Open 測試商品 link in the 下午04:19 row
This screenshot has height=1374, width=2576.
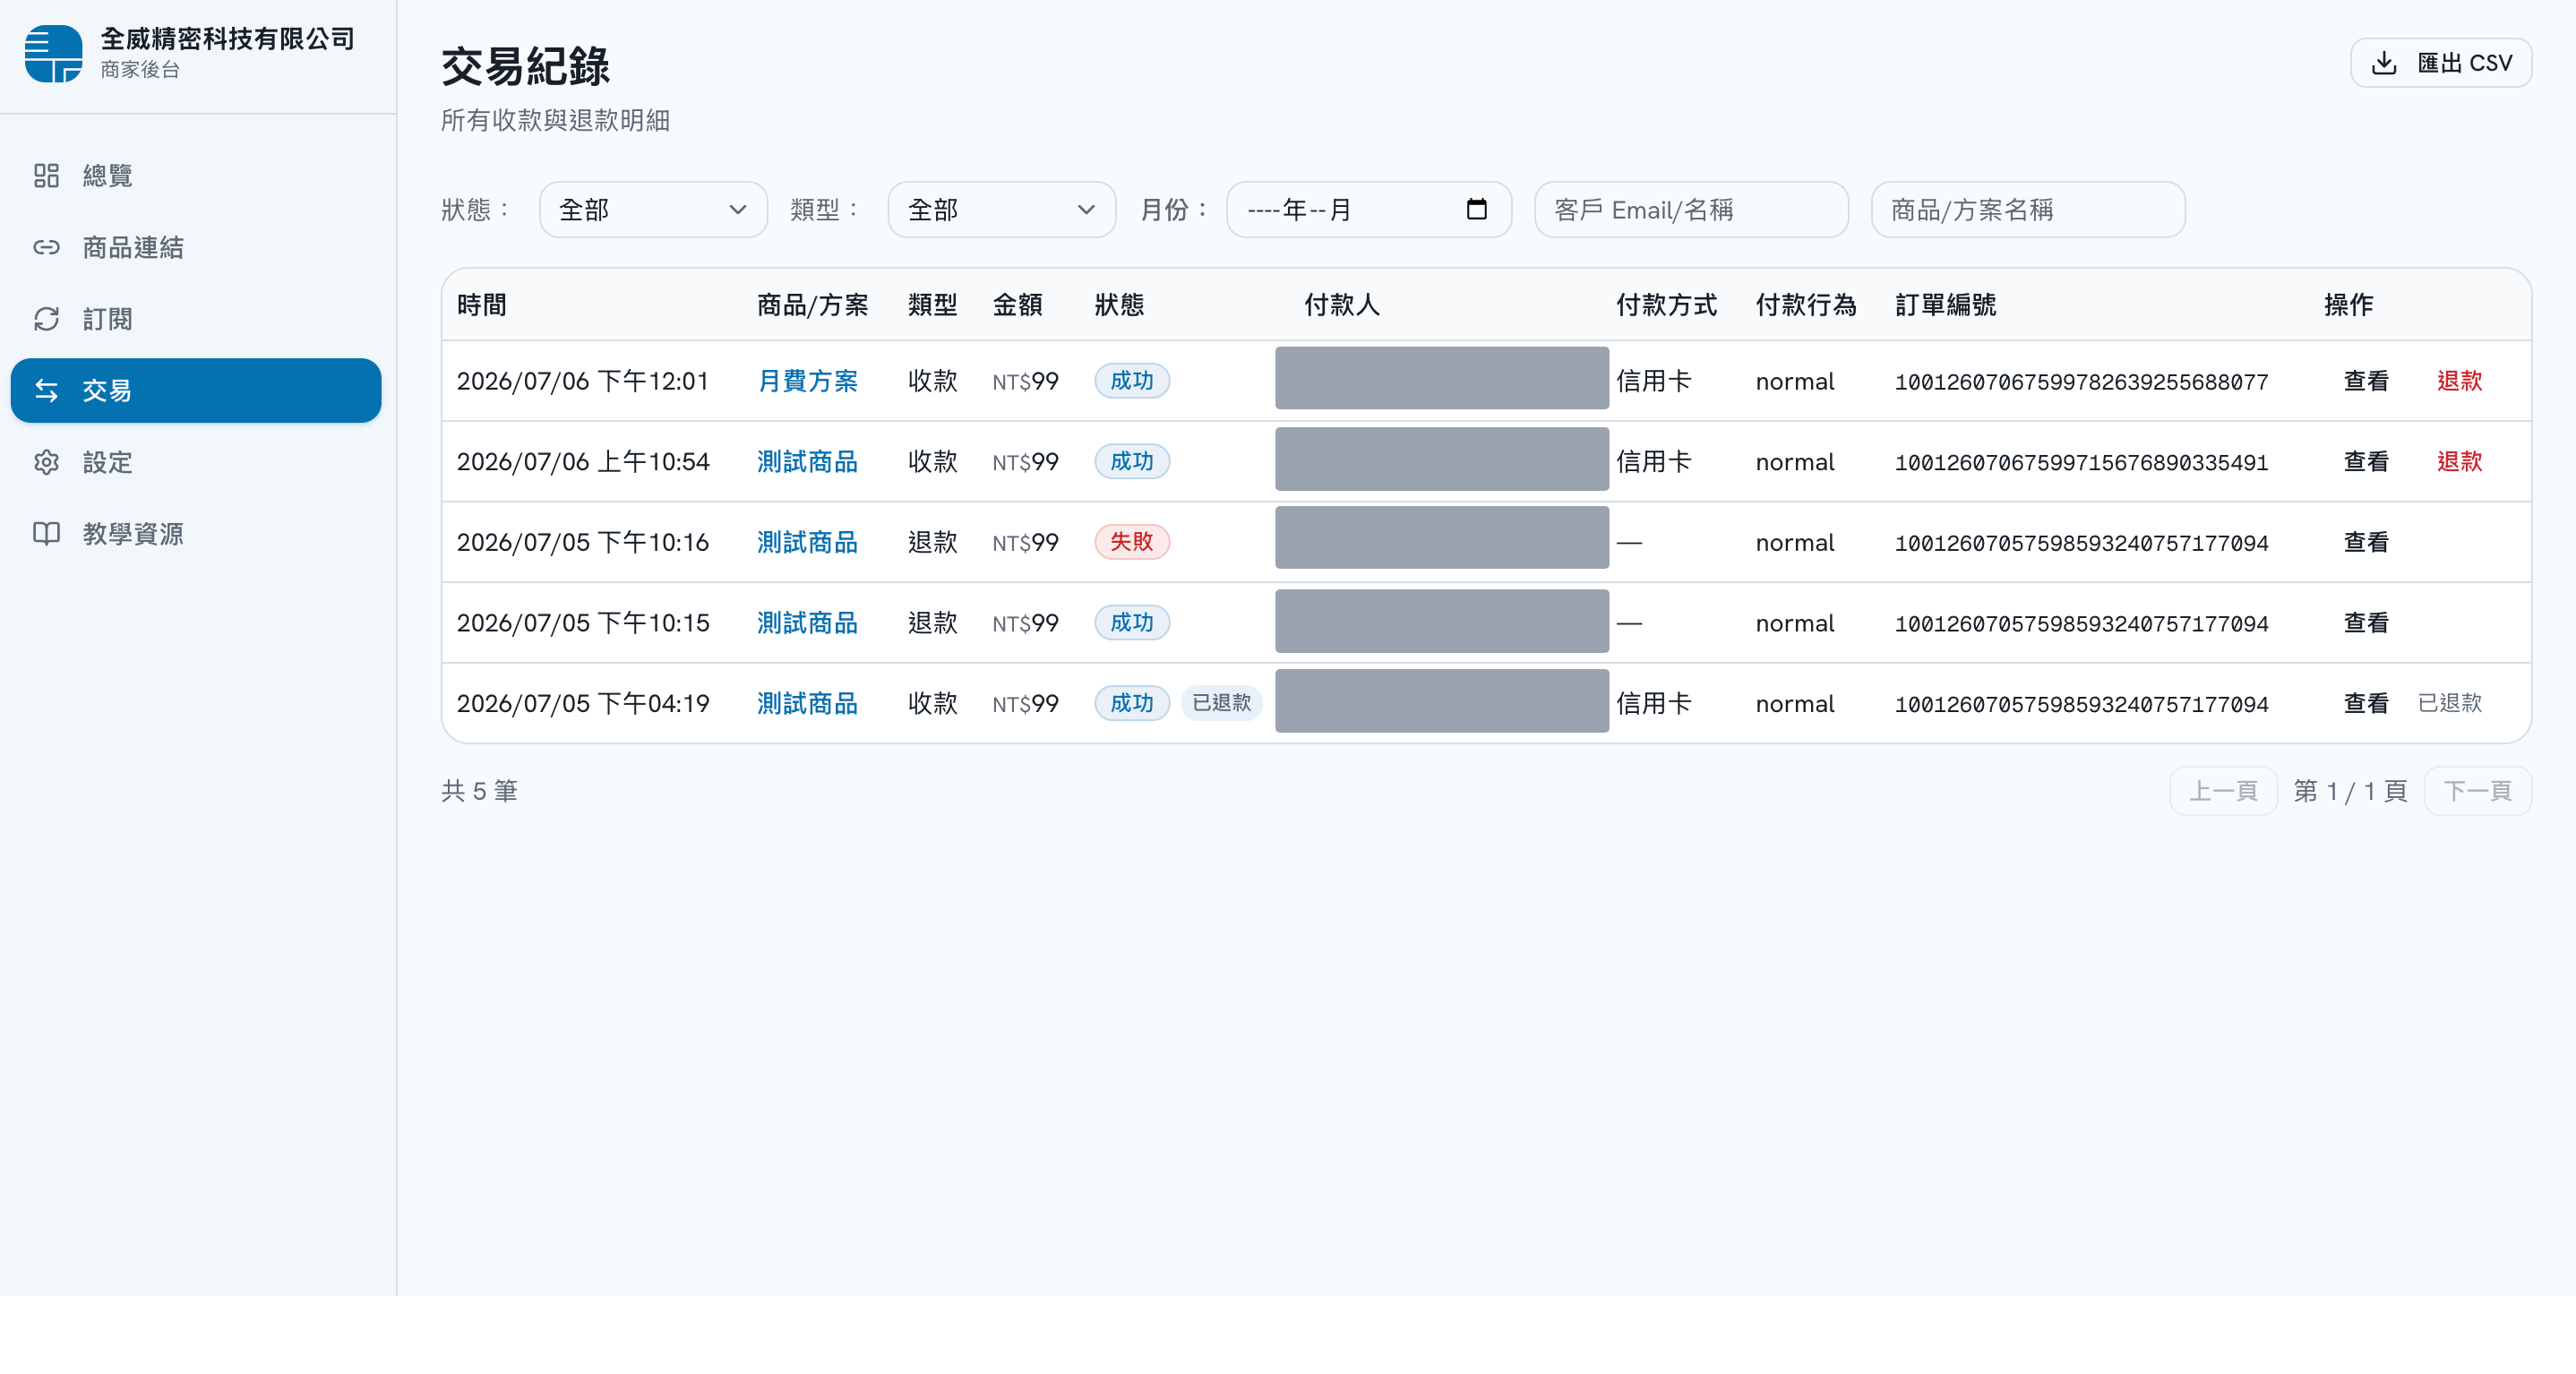(807, 703)
